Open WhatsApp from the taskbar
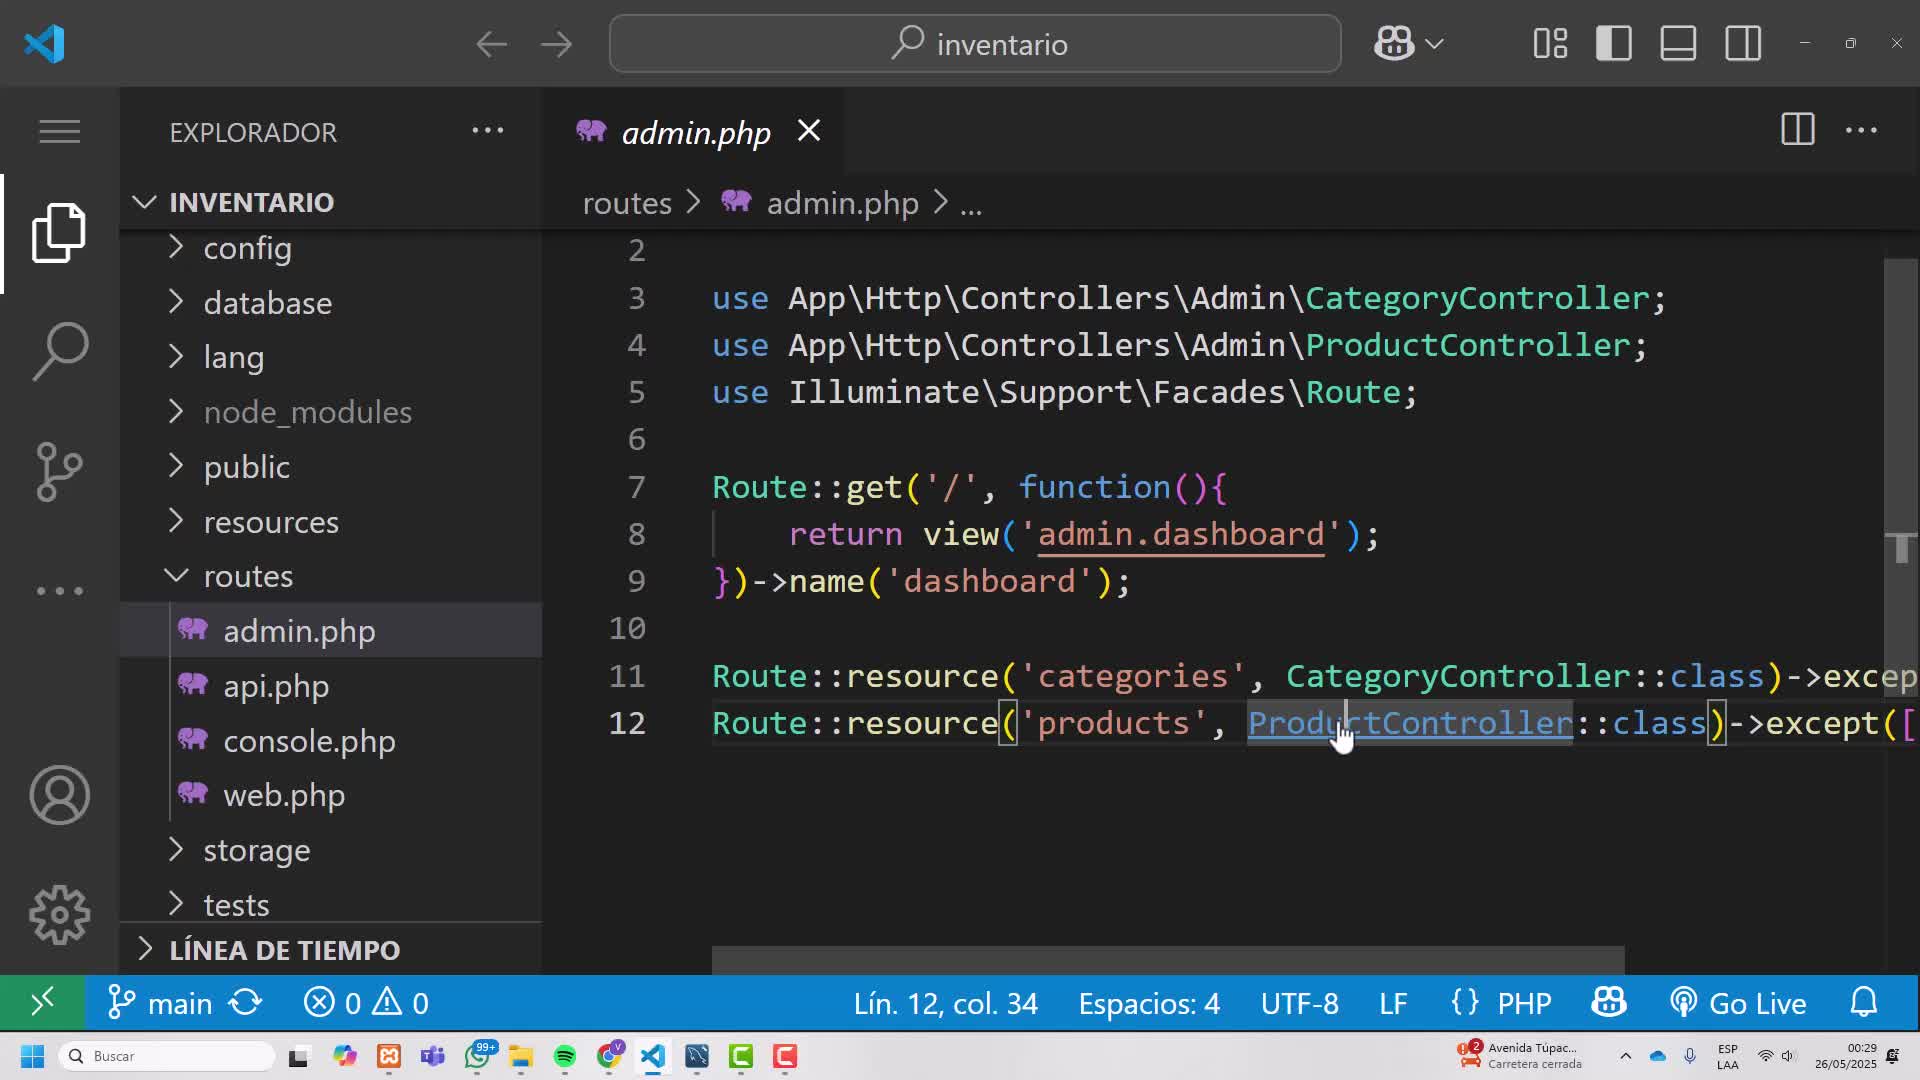Image resolution: width=1920 pixels, height=1080 pixels. tap(478, 1056)
